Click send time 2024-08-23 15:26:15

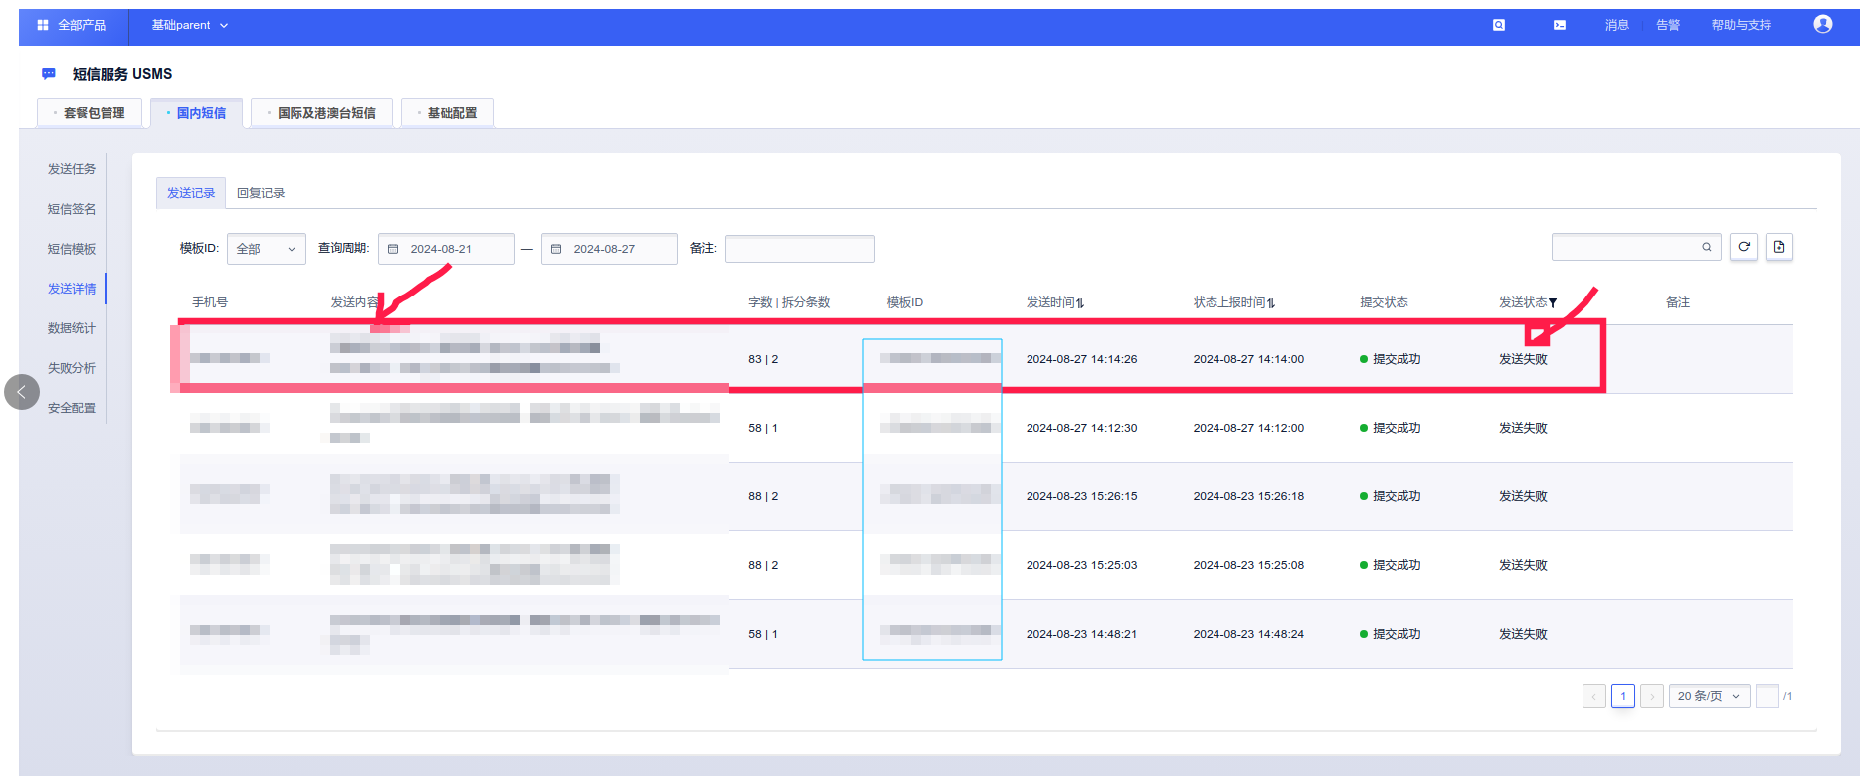click(1082, 496)
